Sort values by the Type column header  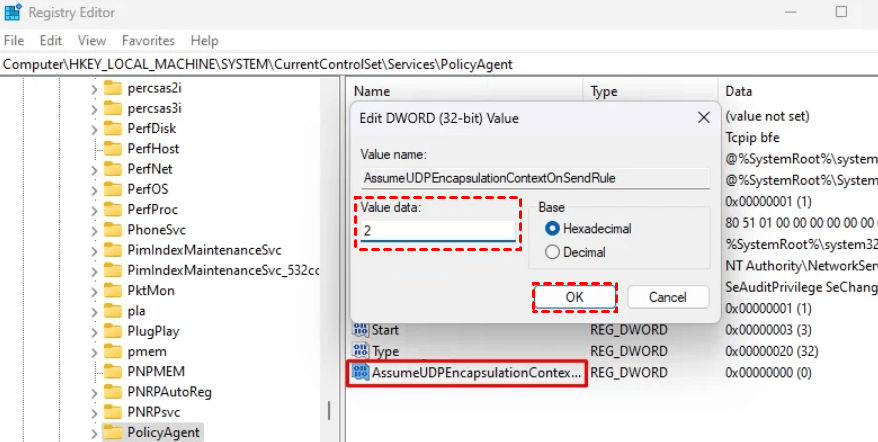651,91
